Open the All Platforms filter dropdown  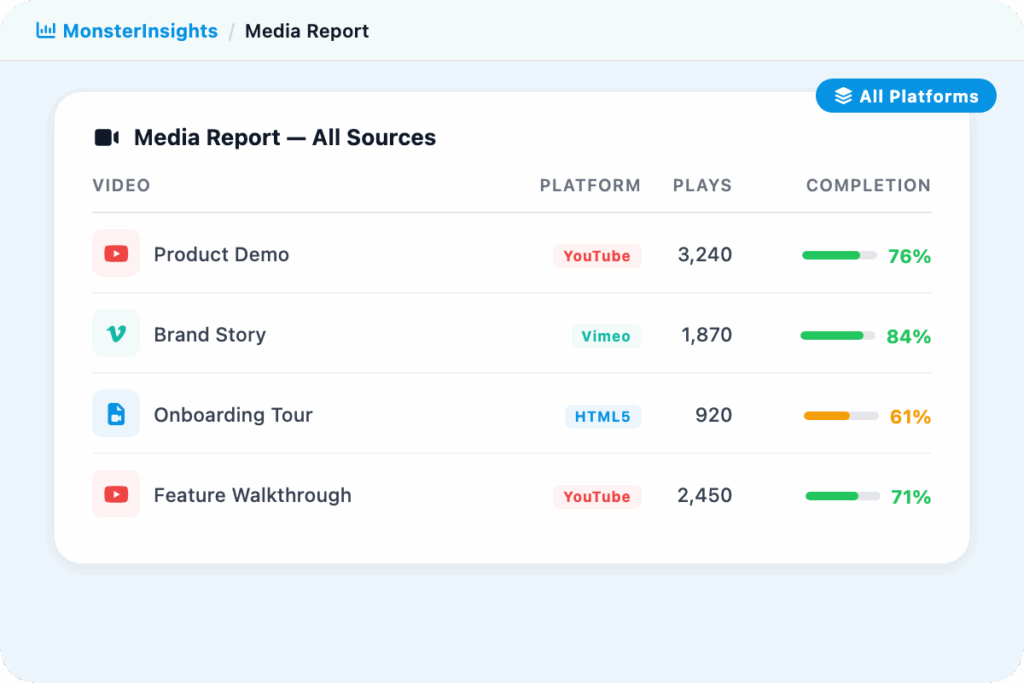(x=906, y=96)
